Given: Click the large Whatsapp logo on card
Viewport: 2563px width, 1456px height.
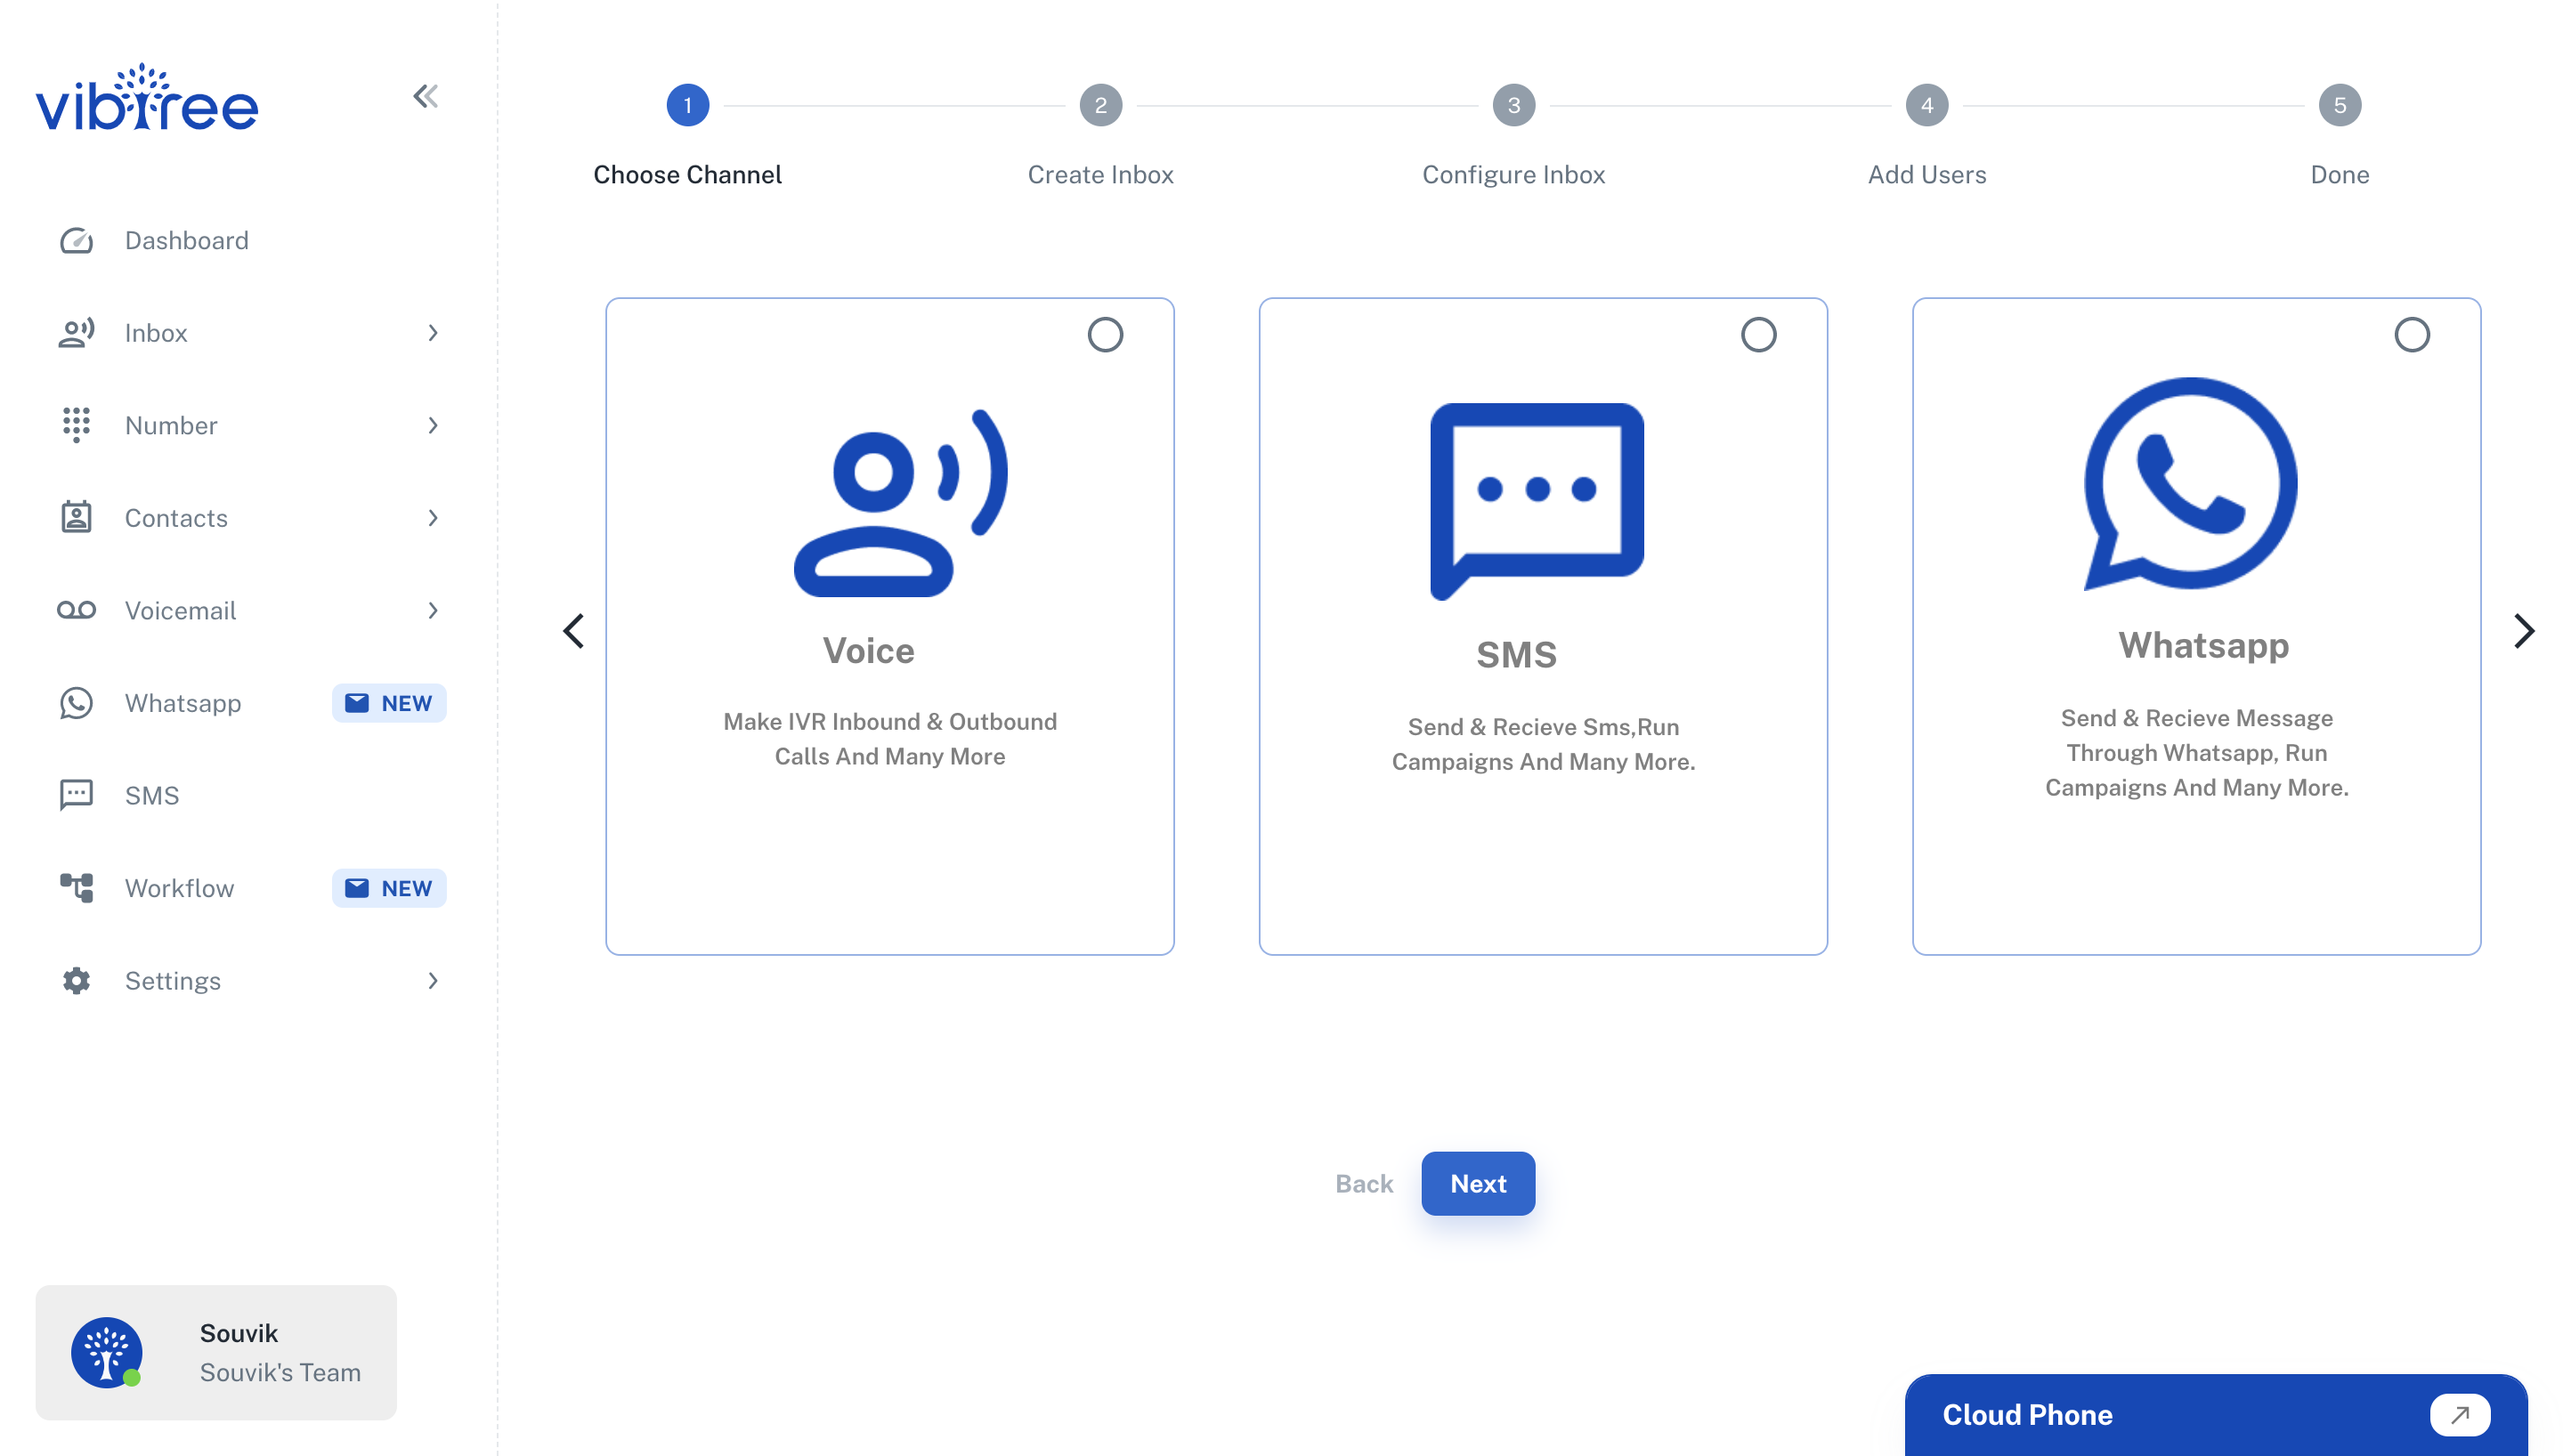Looking at the screenshot, I should tap(2190, 484).
